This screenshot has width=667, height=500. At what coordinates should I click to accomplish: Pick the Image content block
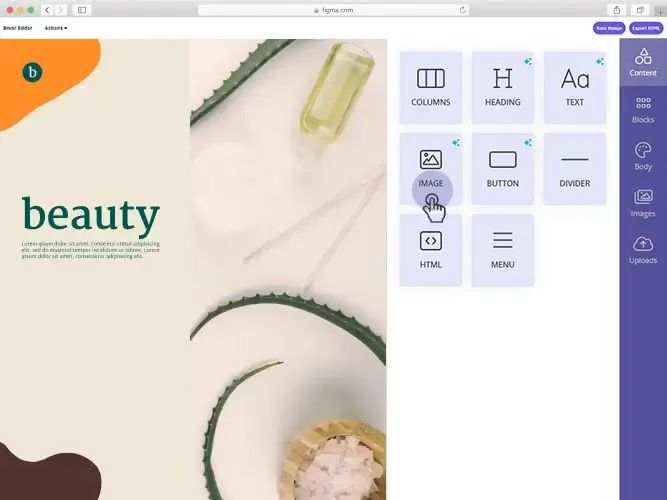coord(430,169)
